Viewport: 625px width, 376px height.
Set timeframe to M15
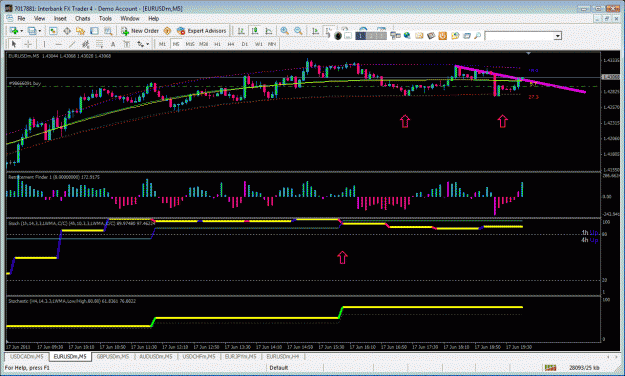tap(190, 44)
